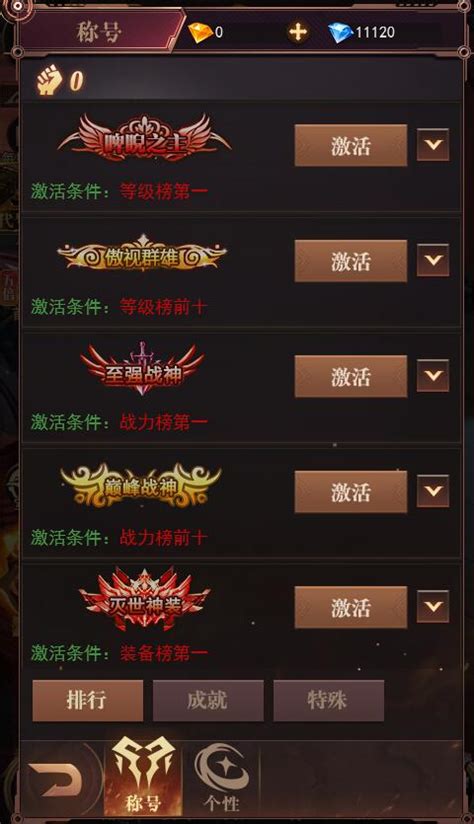Activate the 傲视群雄 title with 激活
The height and width of the screenshot is (824, 474).
351,261
